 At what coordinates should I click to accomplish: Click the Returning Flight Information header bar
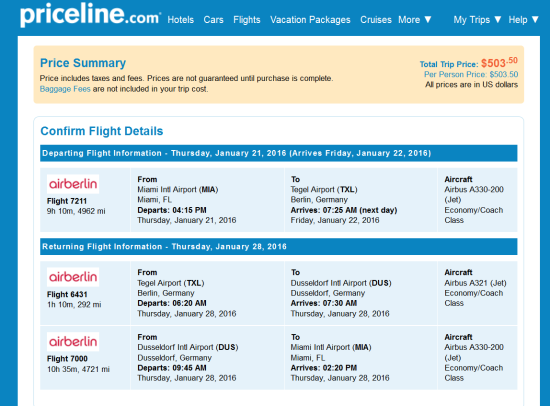279,247
